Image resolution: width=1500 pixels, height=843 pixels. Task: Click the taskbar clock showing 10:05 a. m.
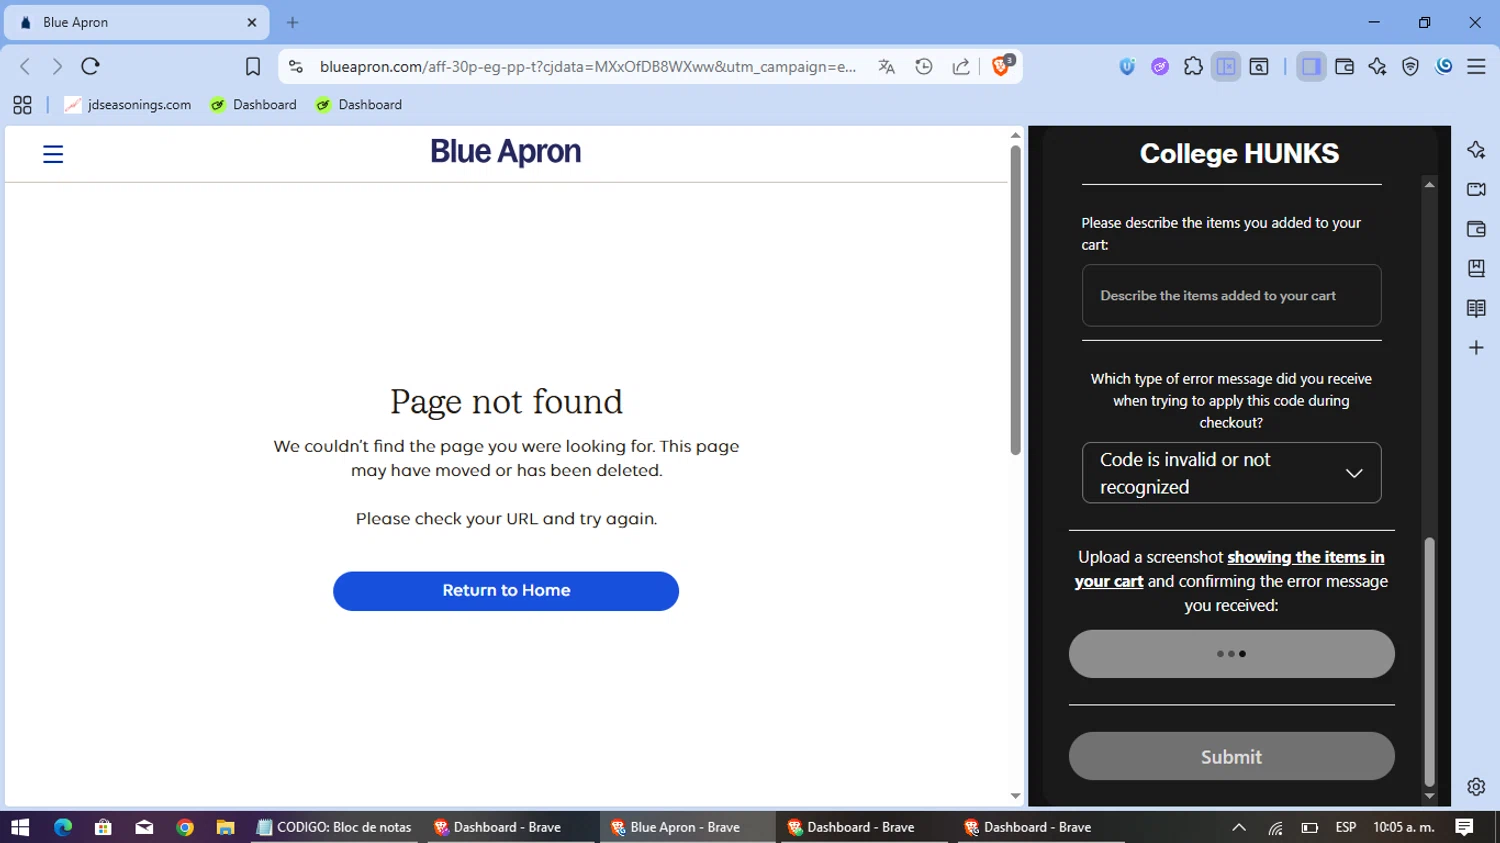[x=1404, y=827]
